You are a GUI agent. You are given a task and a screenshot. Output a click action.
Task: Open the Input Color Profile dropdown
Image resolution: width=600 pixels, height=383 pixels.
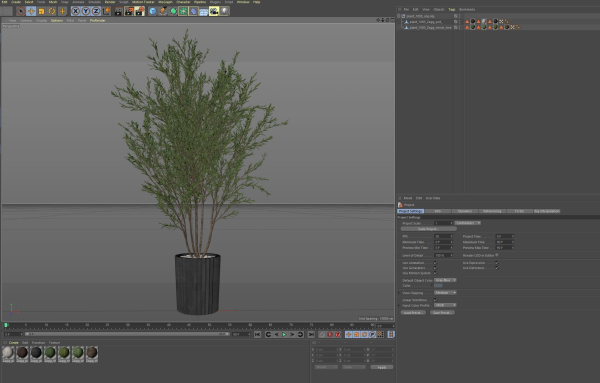pyautogui.click(x=445, y=305)
